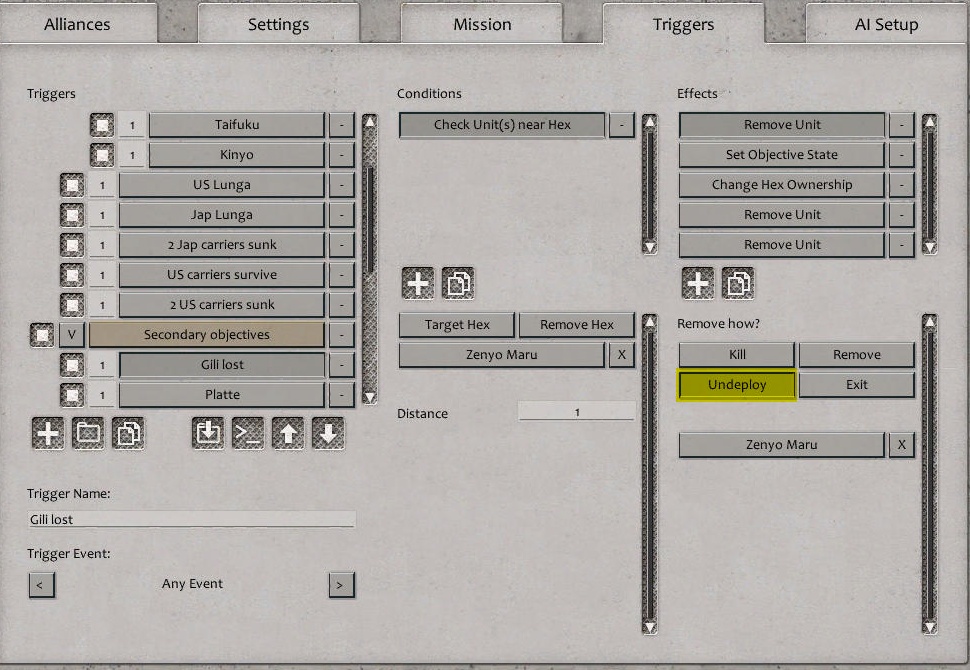Viewport: 970px width, 670px height.
Task: Delete the 2 US carriers sunk trigger
Action: pos(341,305)
